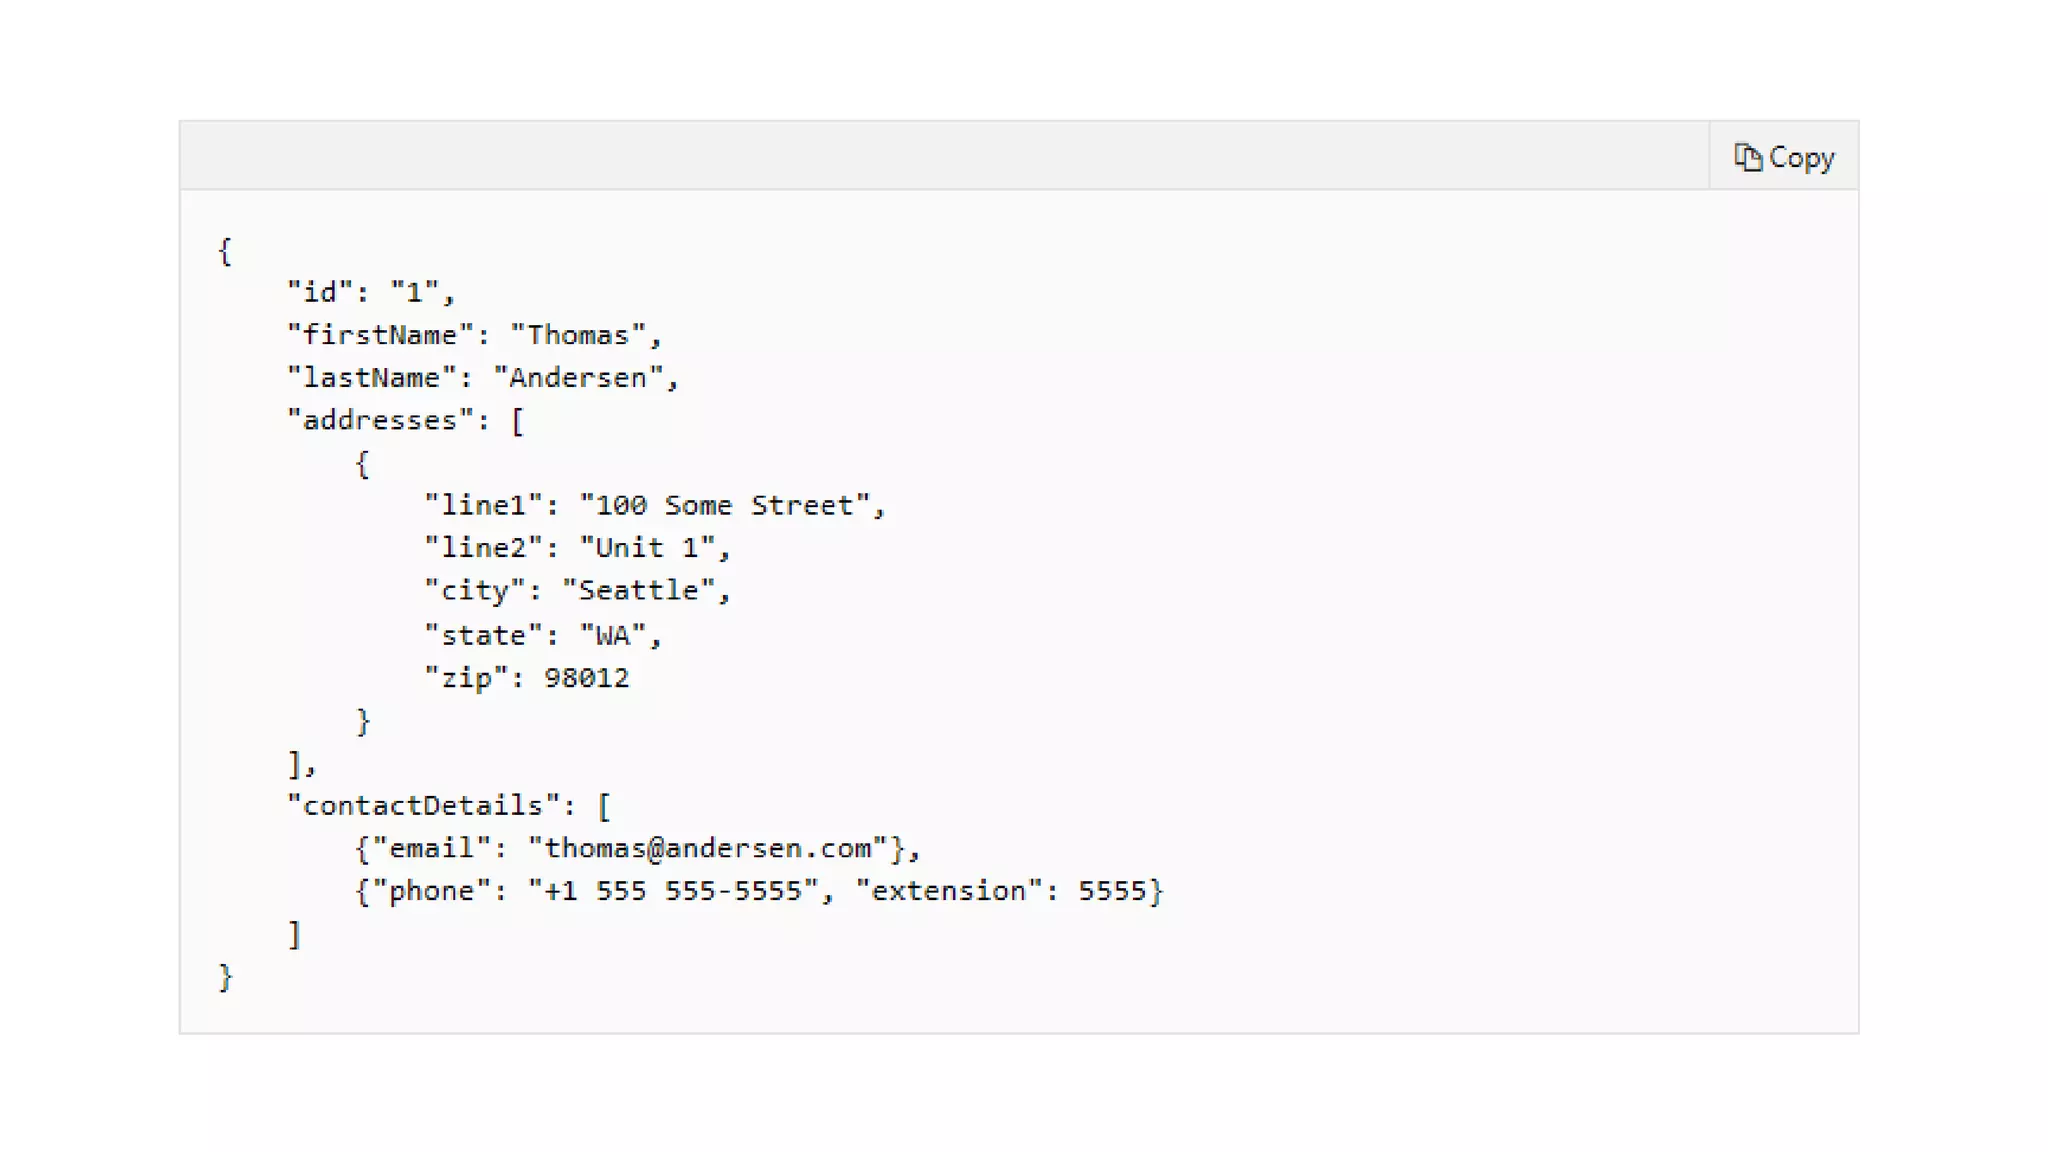Click the "Andersen" lastName value
This screenshot has height=1152, width=2048.
(578, 378)
